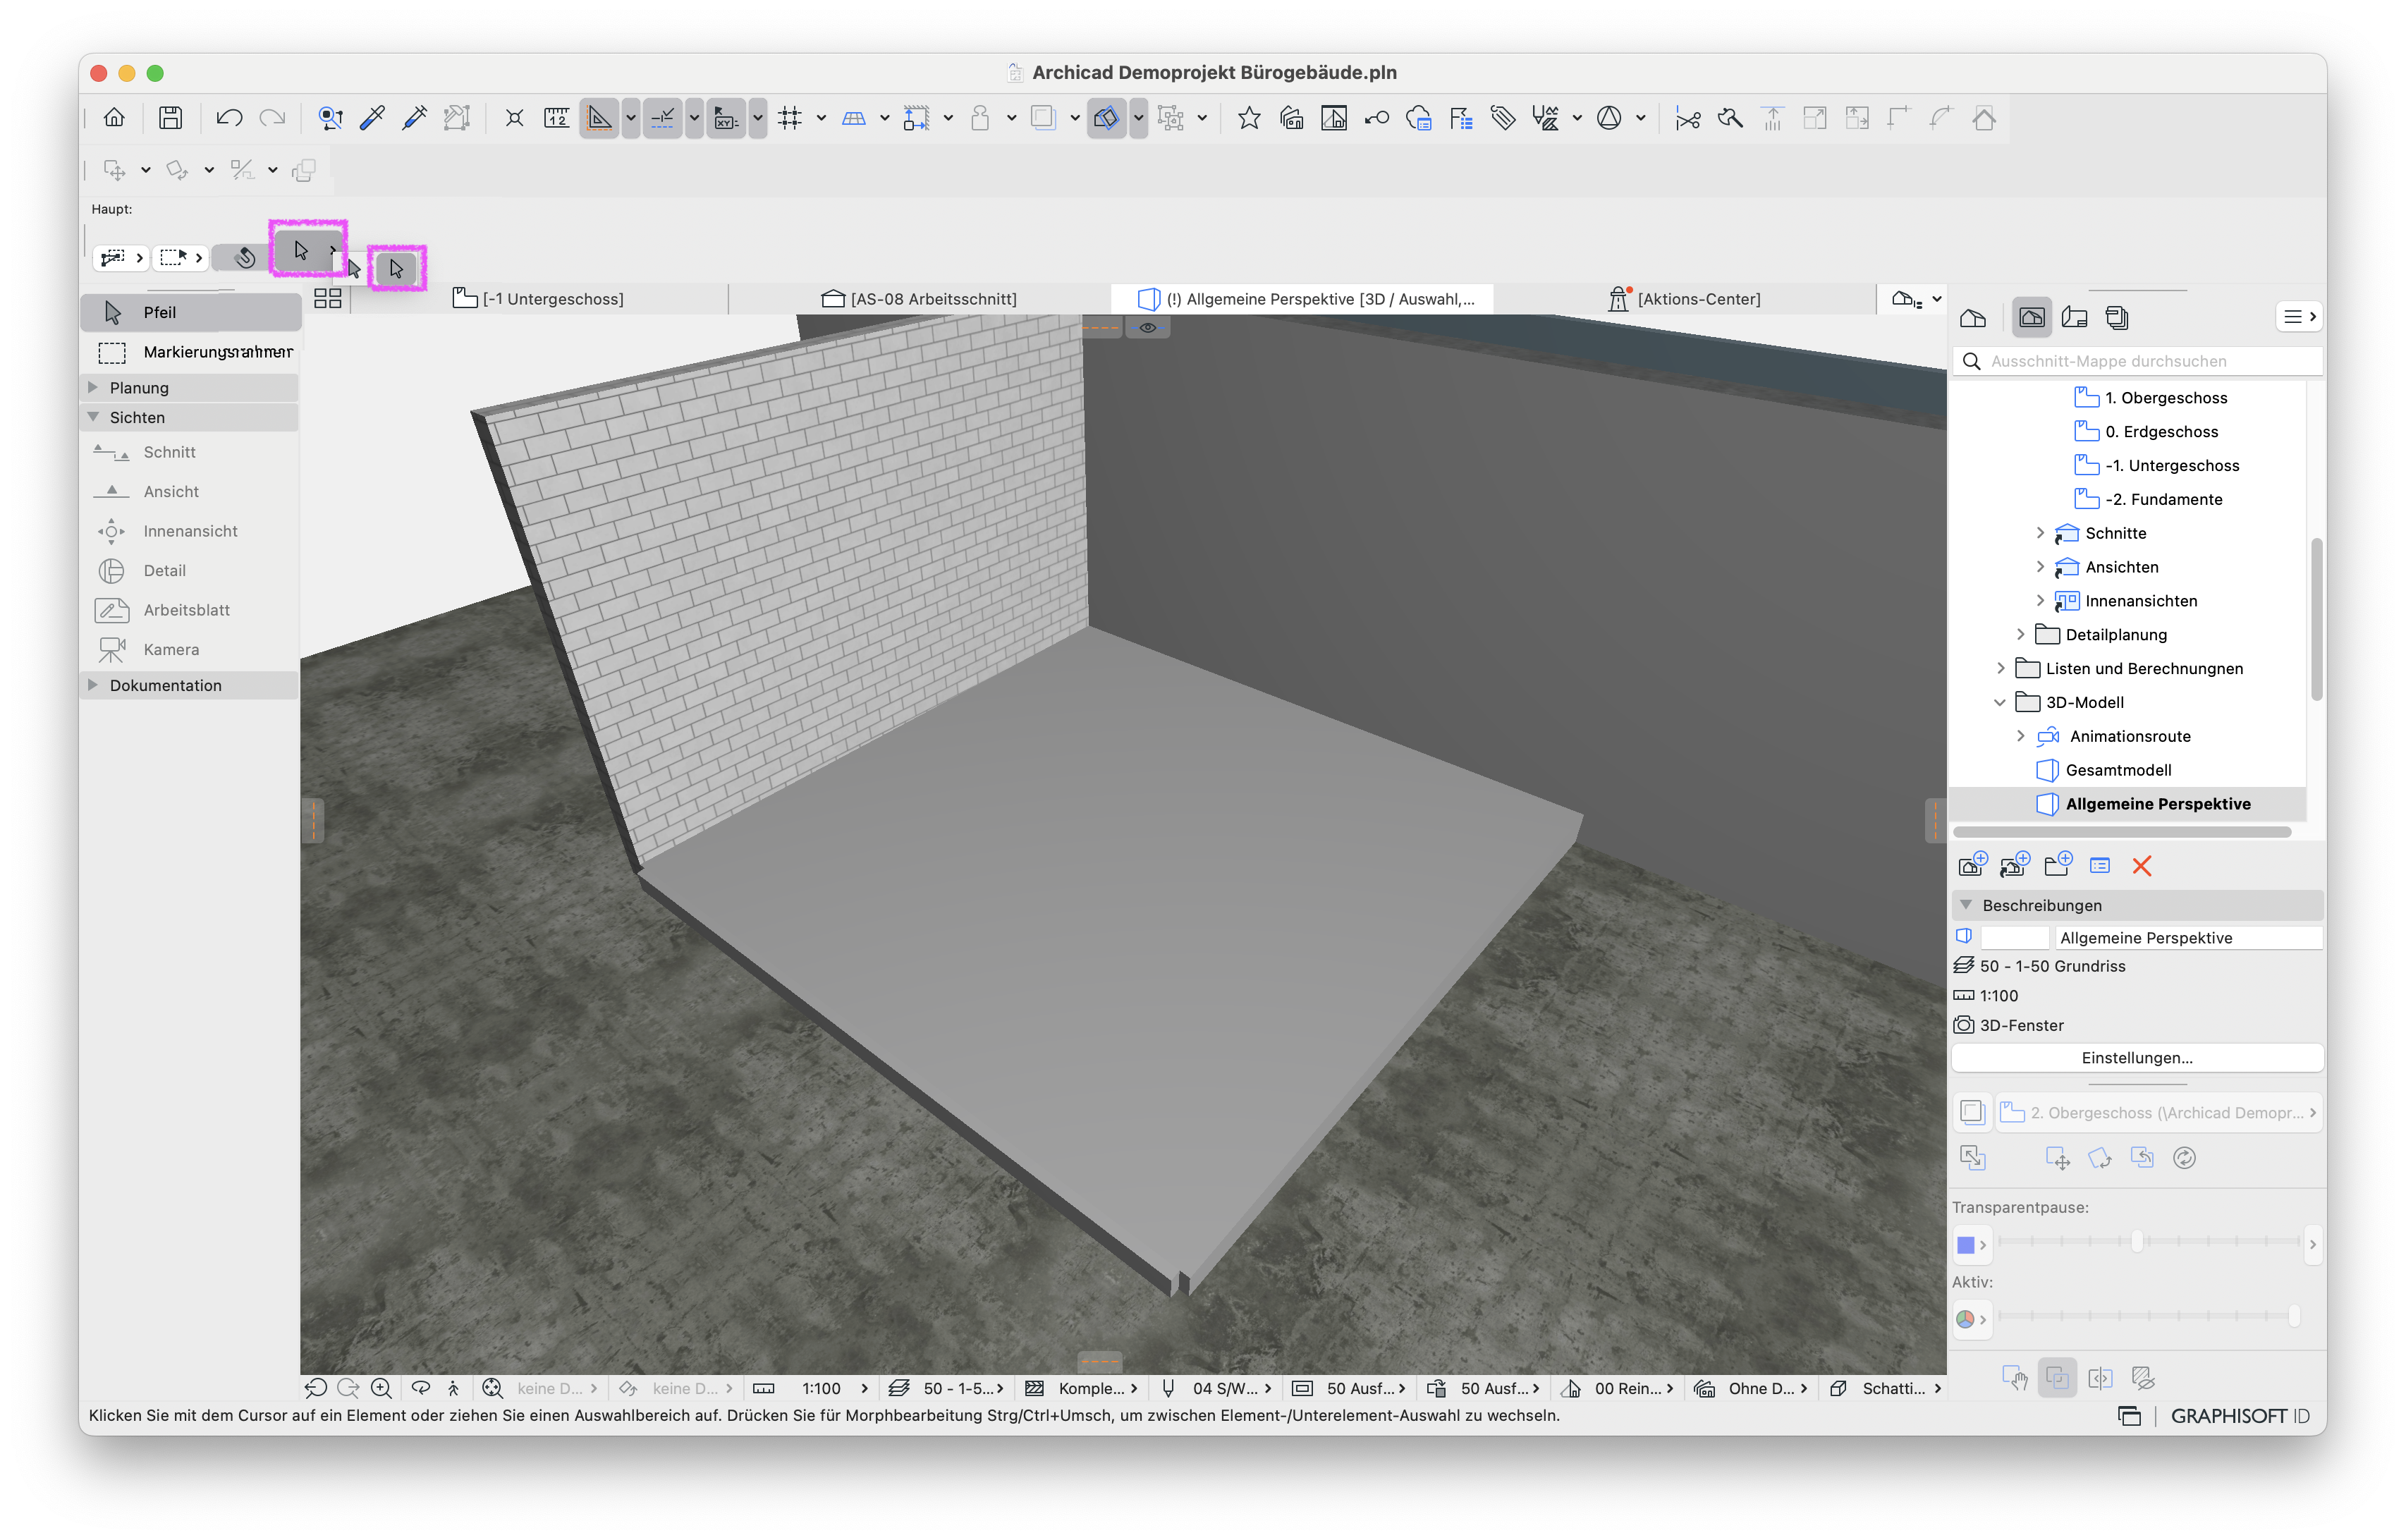This screenshot has width=2406, height=1540.
Task: Select 0. Erdgeschoss in the tree
Action: tap(2161, 431)
